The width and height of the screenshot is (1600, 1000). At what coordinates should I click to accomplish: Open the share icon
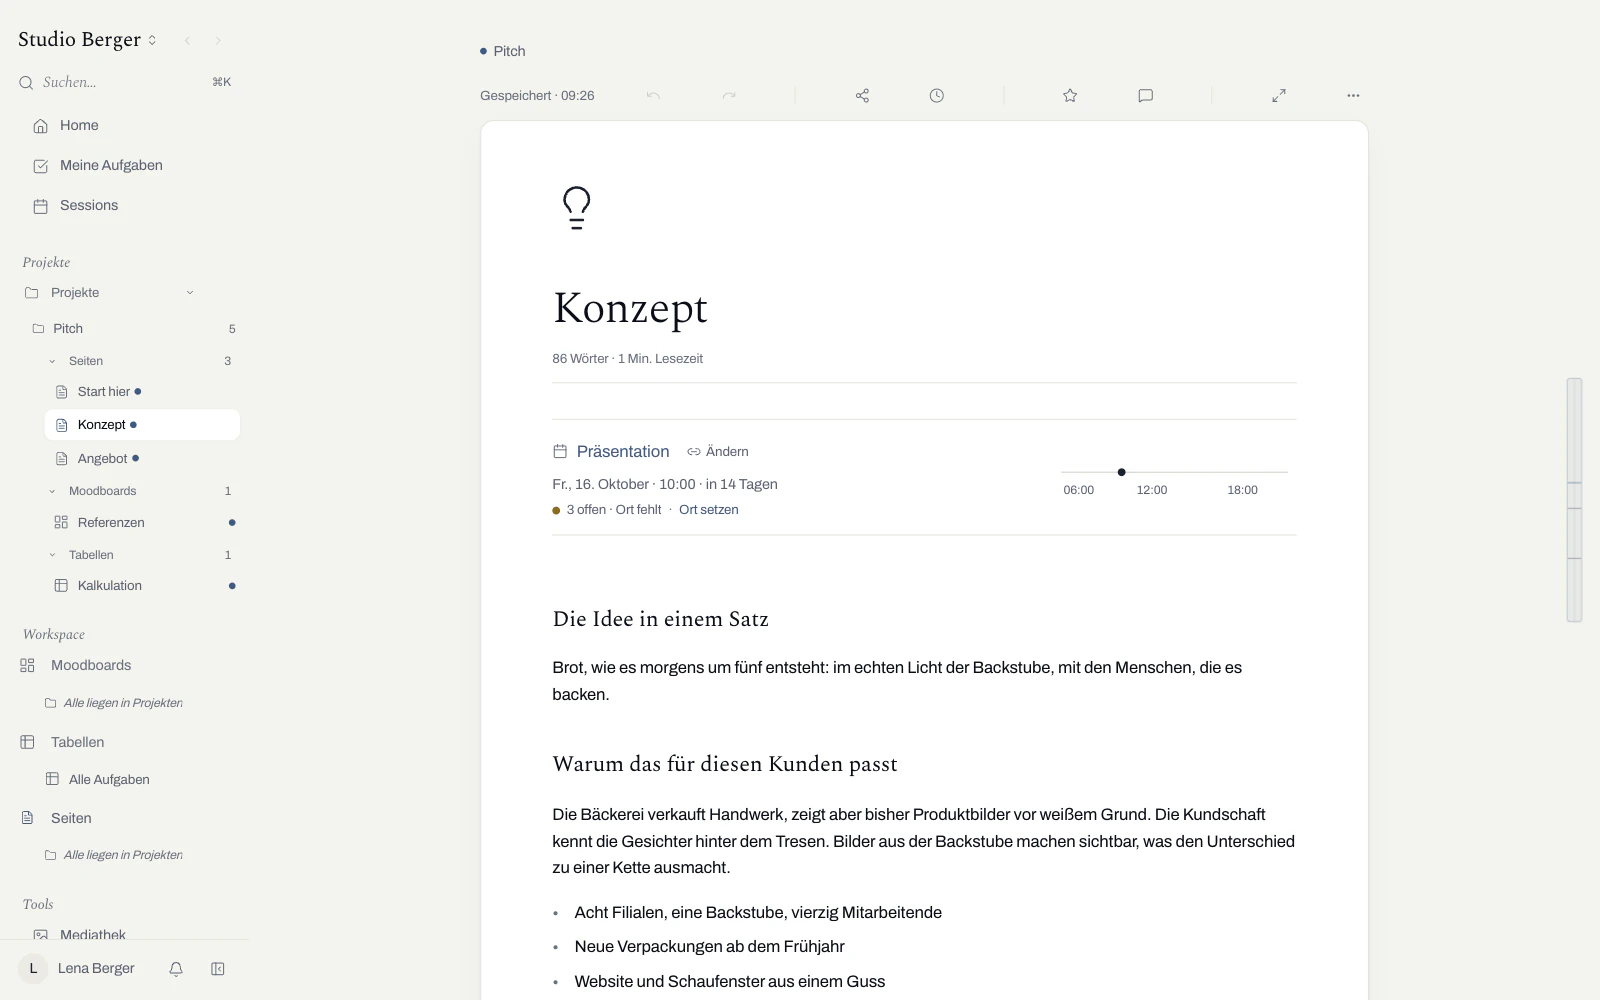862,96
